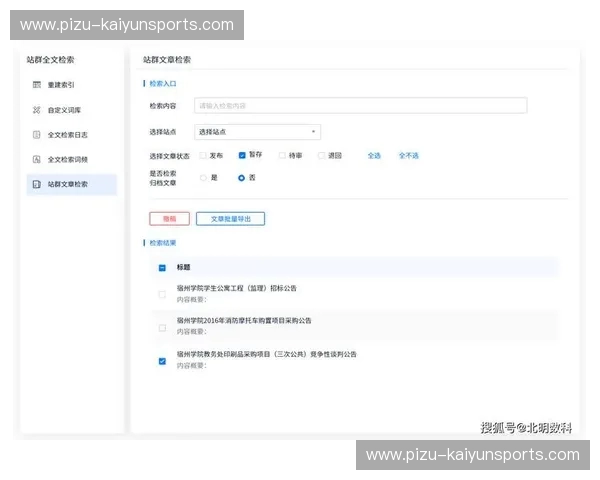Open the 选择站点 dropdown

point(258,132)
